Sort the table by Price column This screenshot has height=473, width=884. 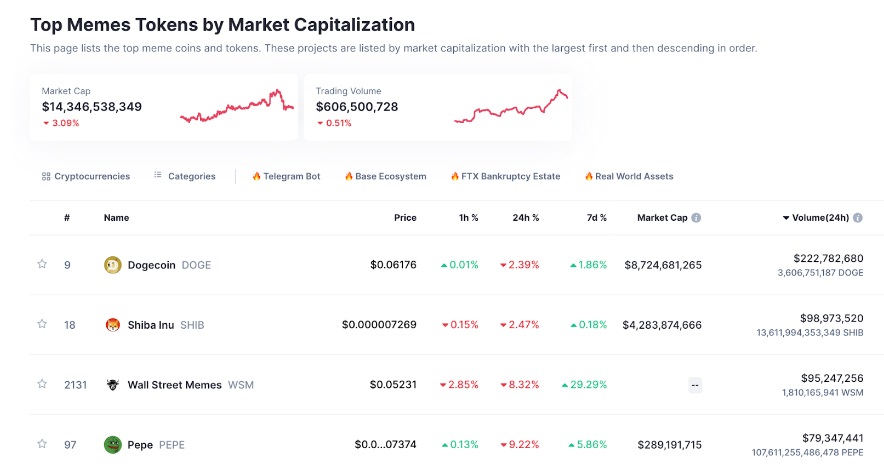405,218
